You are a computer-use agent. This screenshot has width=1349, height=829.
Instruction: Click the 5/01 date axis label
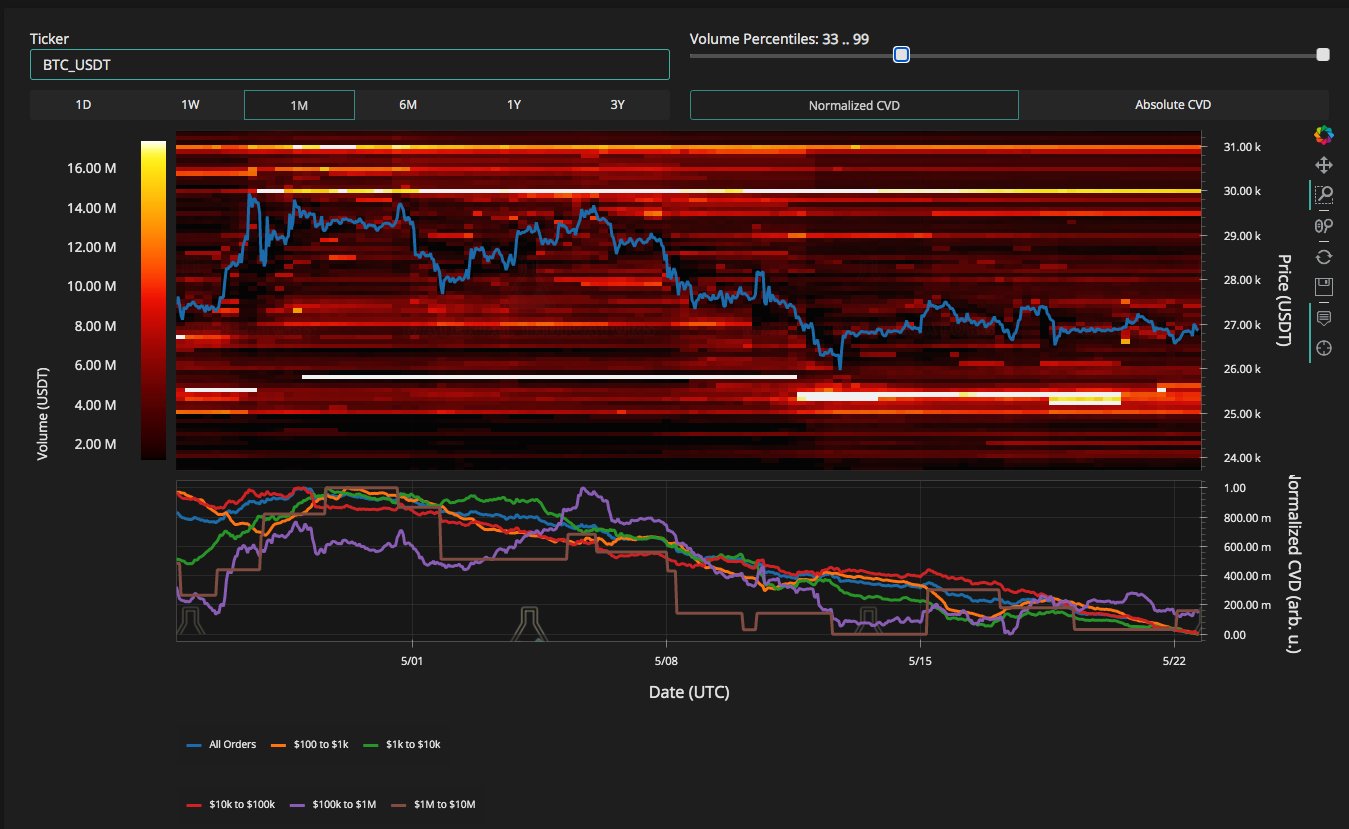pos(411,661)
